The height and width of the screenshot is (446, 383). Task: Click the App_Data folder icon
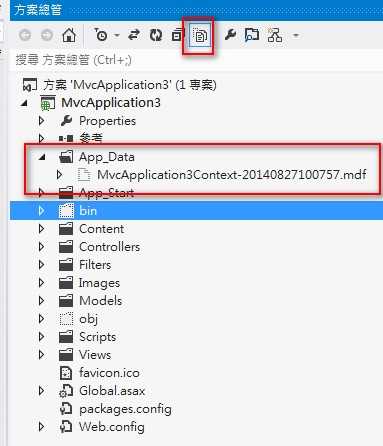(66, 157)
